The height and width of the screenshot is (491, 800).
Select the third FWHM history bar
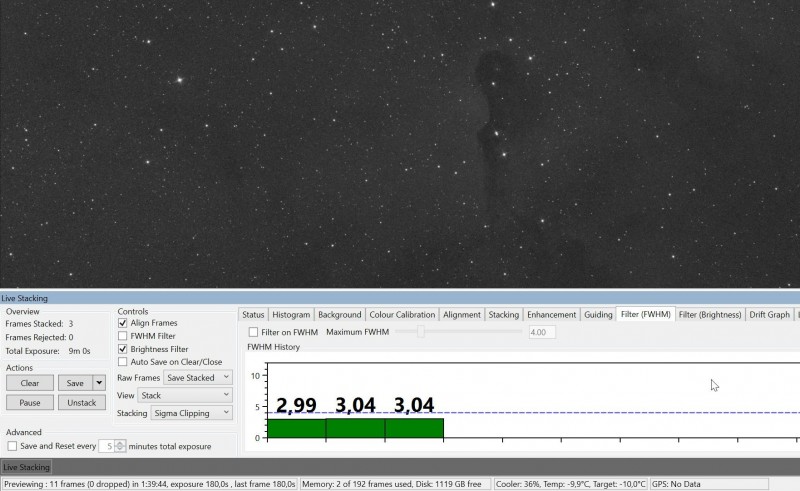pos(414,428)
